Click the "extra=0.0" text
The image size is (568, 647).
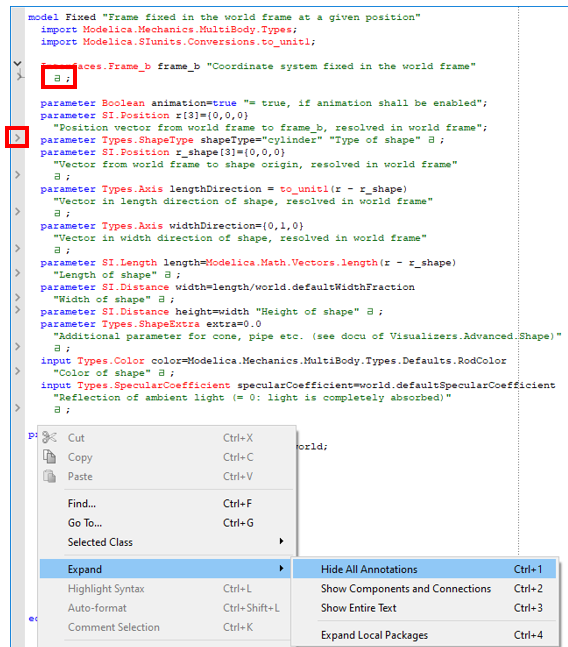[233, 324]
